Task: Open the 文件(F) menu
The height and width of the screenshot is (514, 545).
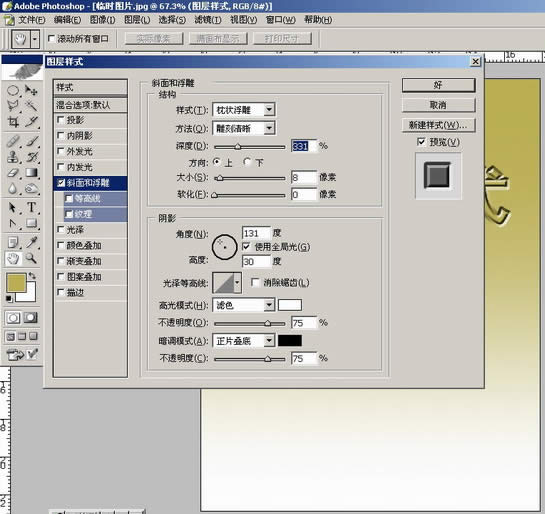Action: click(x=32, y=20)
